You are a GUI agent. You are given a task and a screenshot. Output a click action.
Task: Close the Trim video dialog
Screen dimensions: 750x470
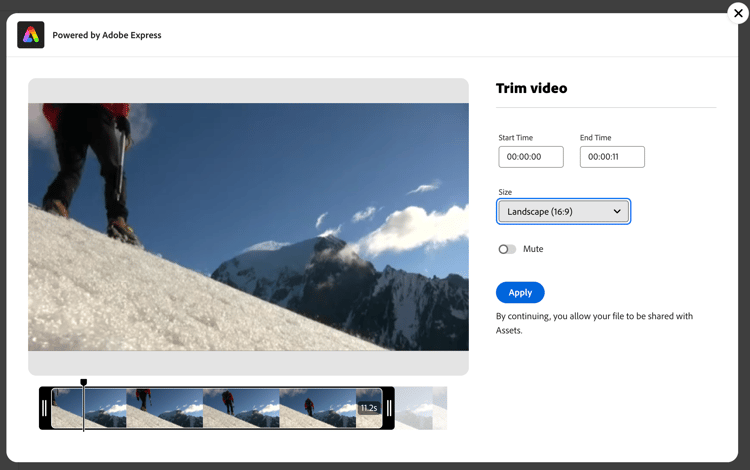click(738, 13)
